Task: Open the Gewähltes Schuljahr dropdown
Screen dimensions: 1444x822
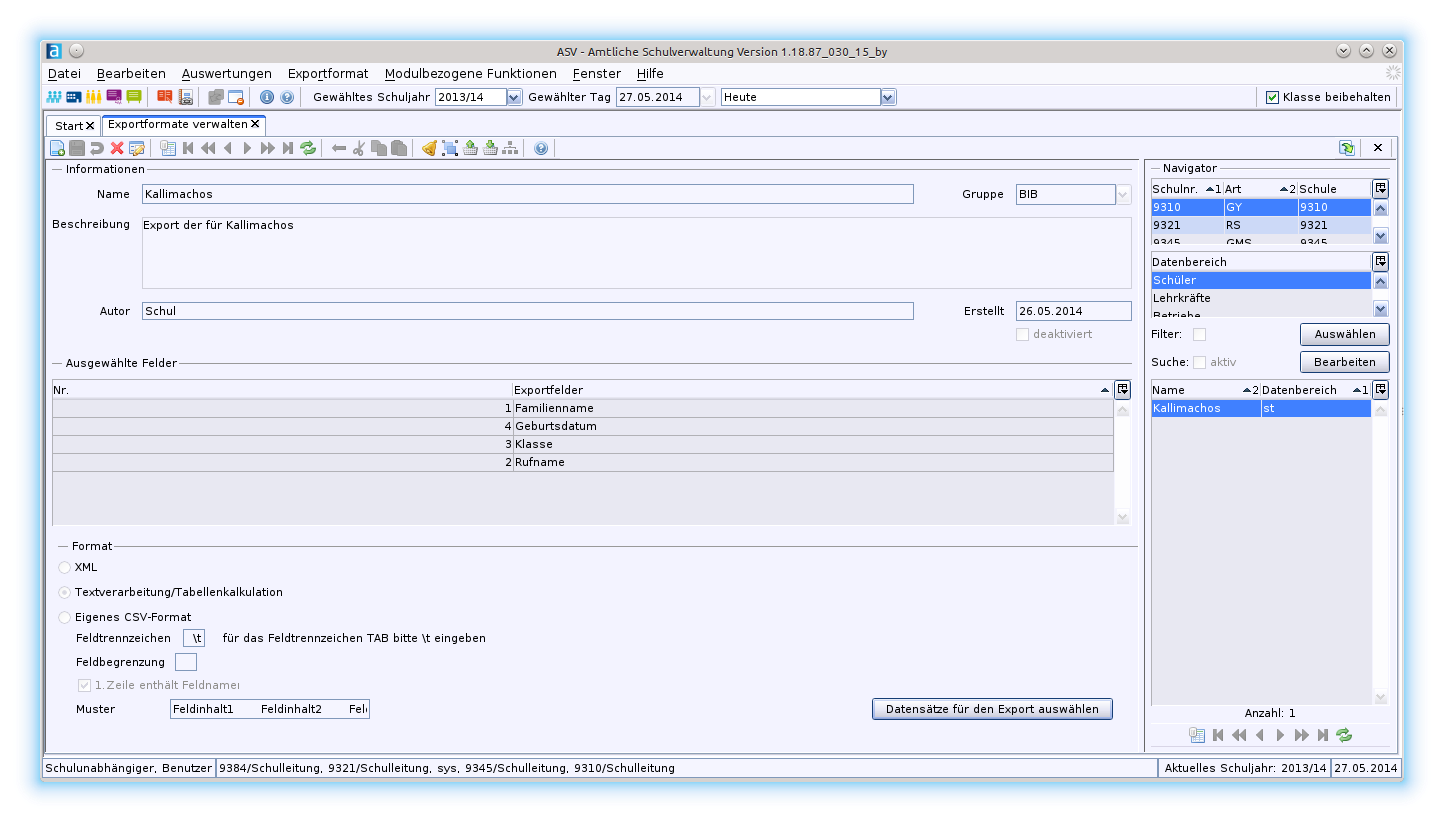Action: tap(514, 97)
